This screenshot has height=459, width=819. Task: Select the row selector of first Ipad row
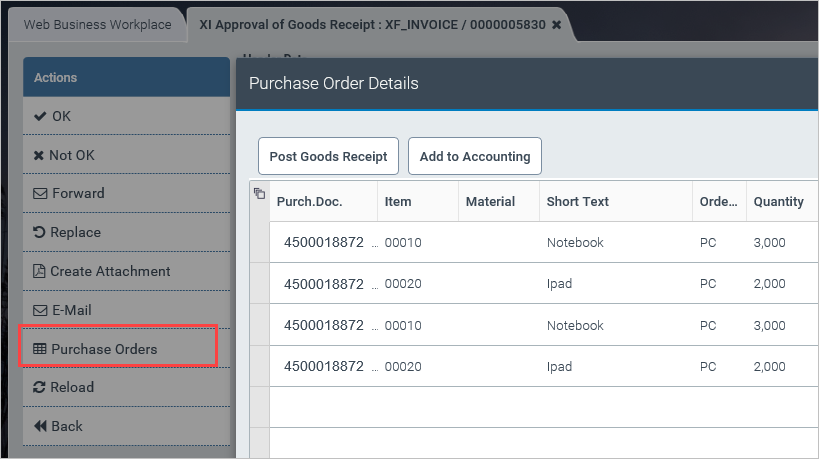[259, 284]
